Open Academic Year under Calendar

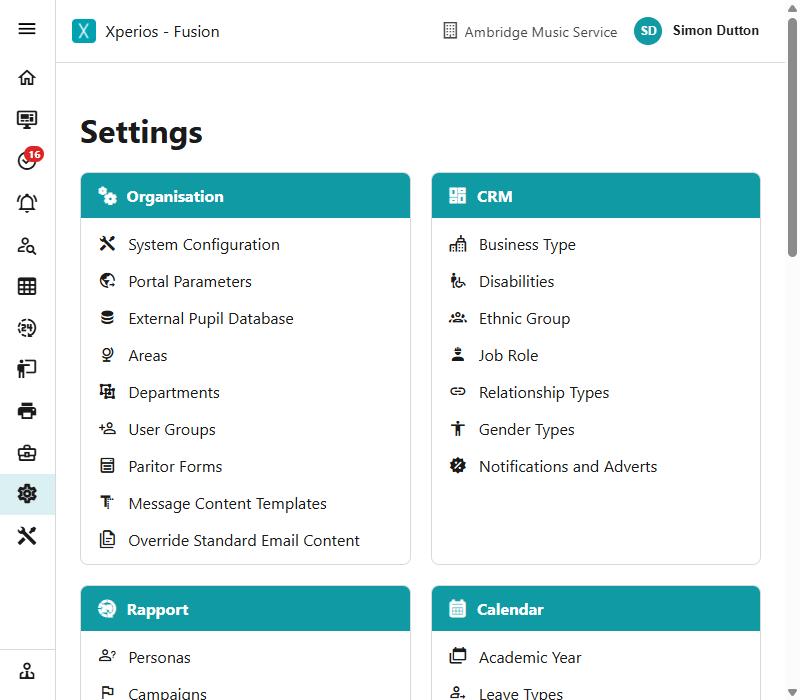(530, 658)
